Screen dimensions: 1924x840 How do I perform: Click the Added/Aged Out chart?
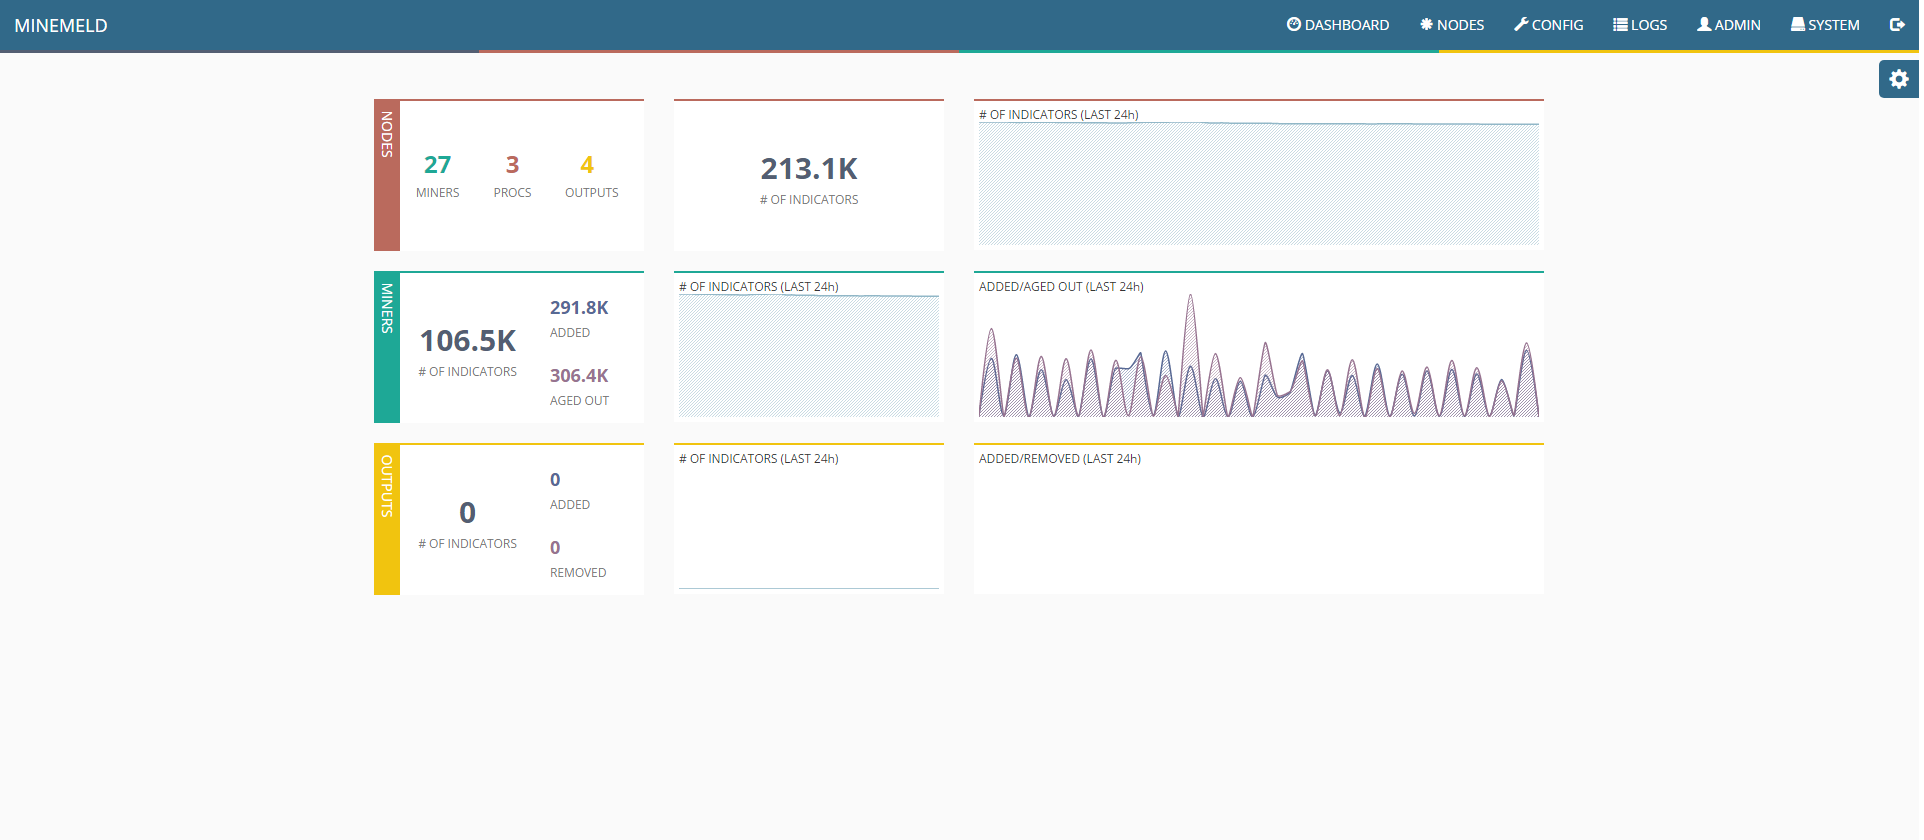pyautogui.click(x=1258, y=355)
